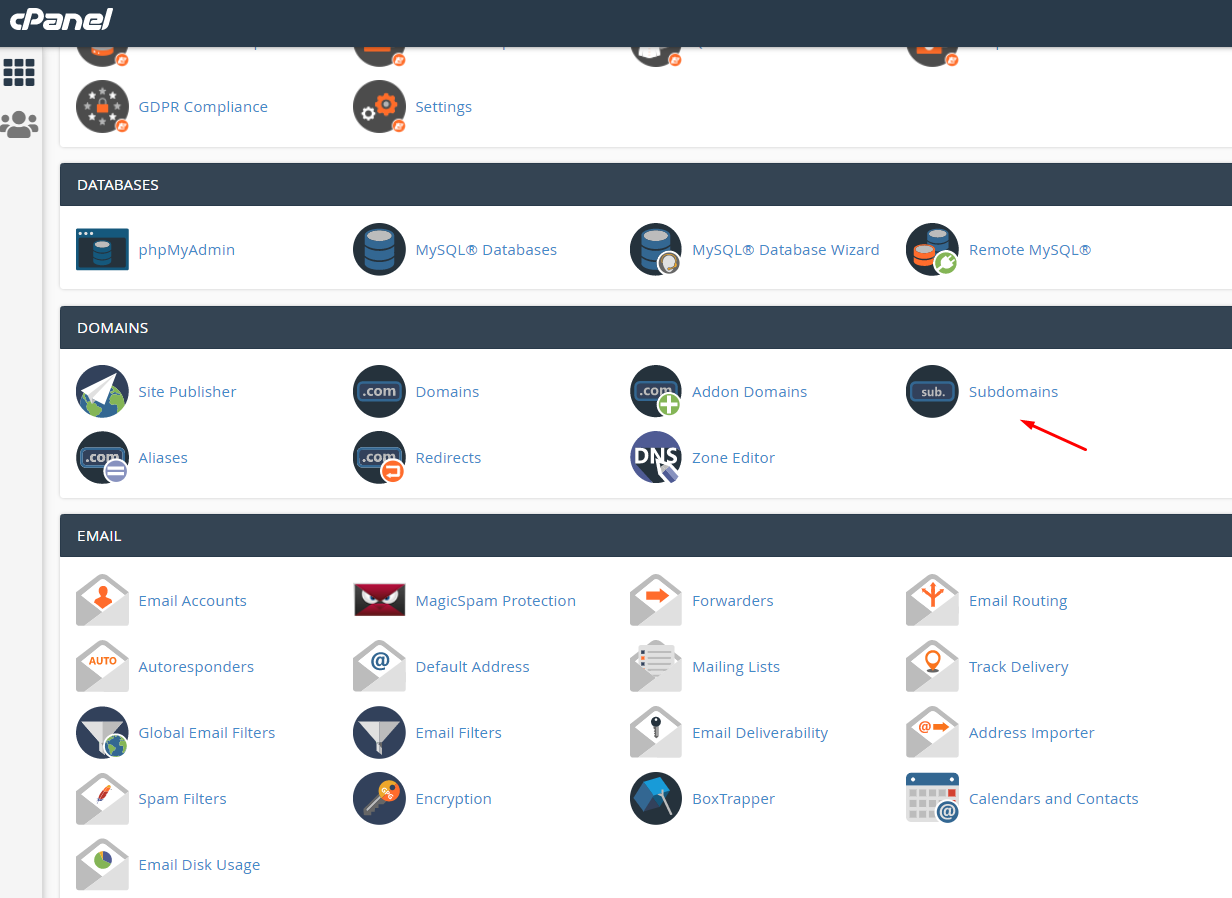Open the Redirects link

(x=448, y=457)
